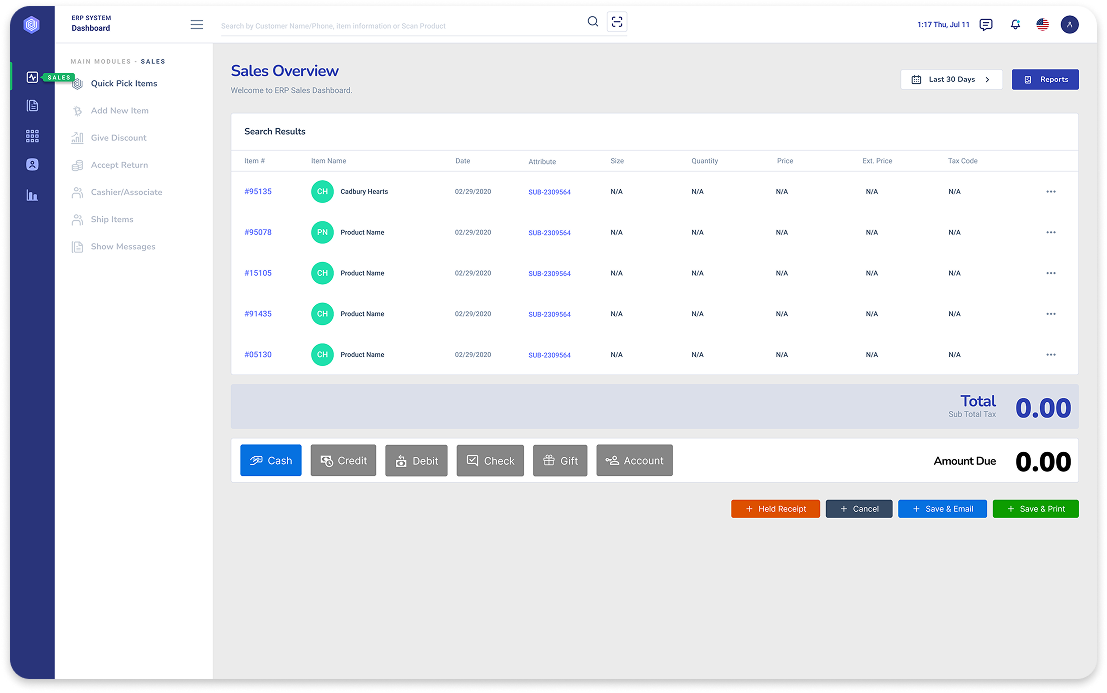Click the CH avatar in row #05130
This screenshot has height=693, width=1107.
coord(323,355)
